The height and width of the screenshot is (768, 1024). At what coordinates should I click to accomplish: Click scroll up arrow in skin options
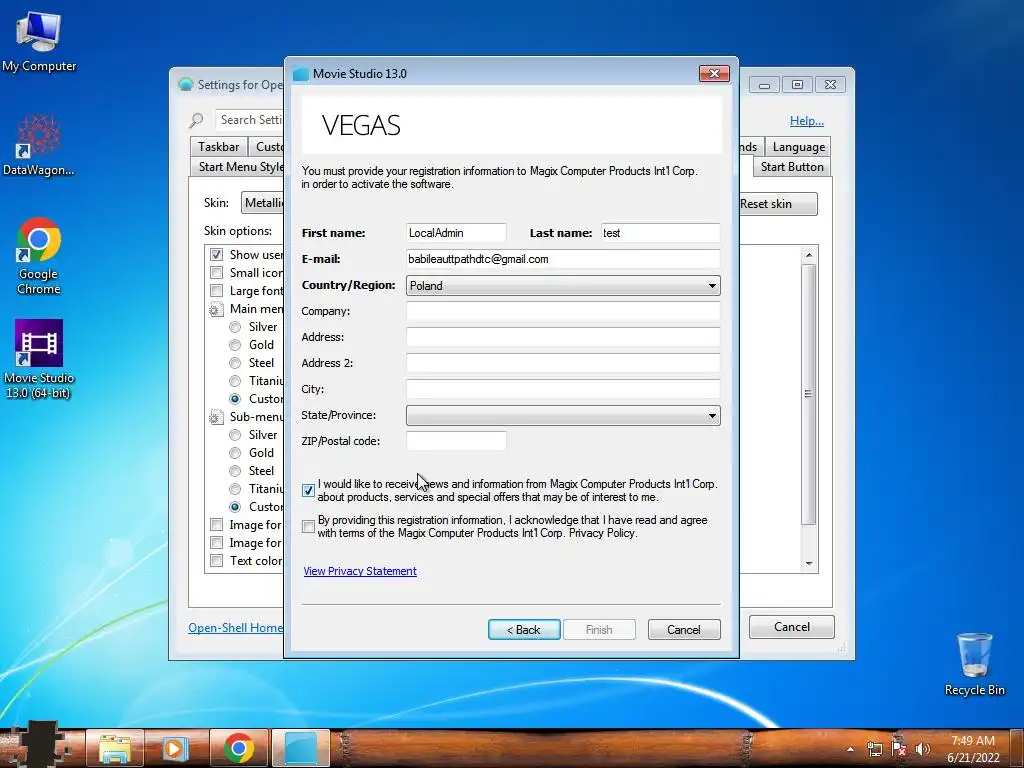point(808,255)
